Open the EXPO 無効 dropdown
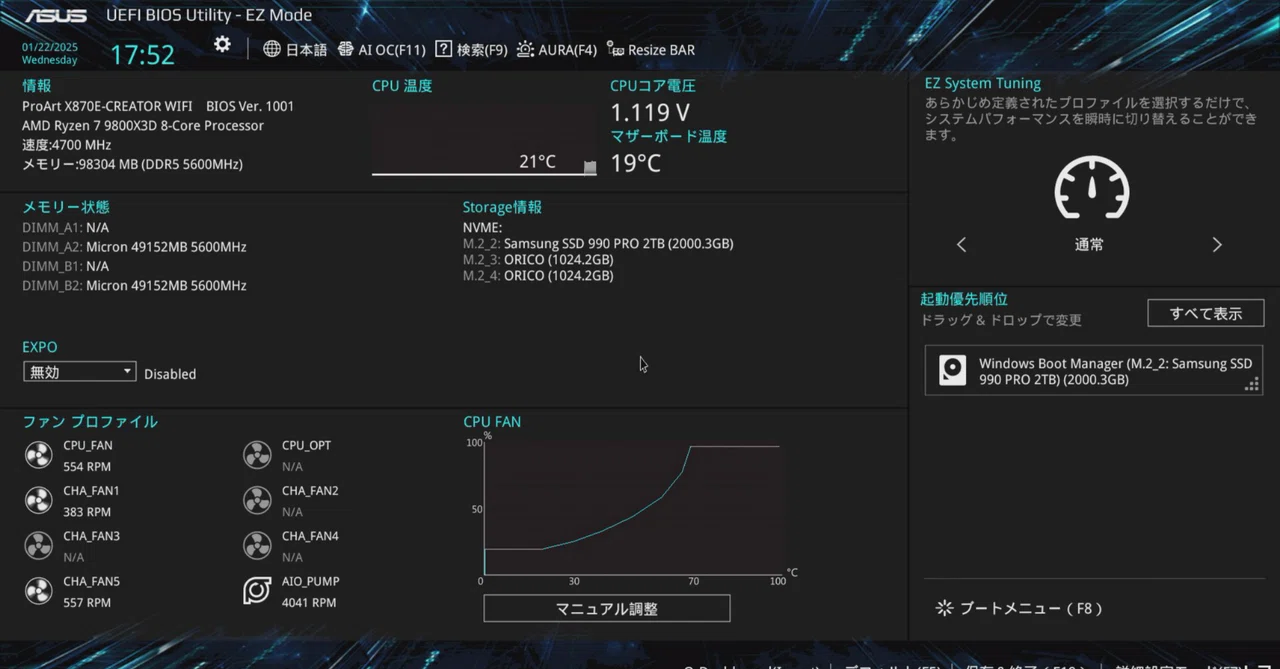 [x=79, y=372]
